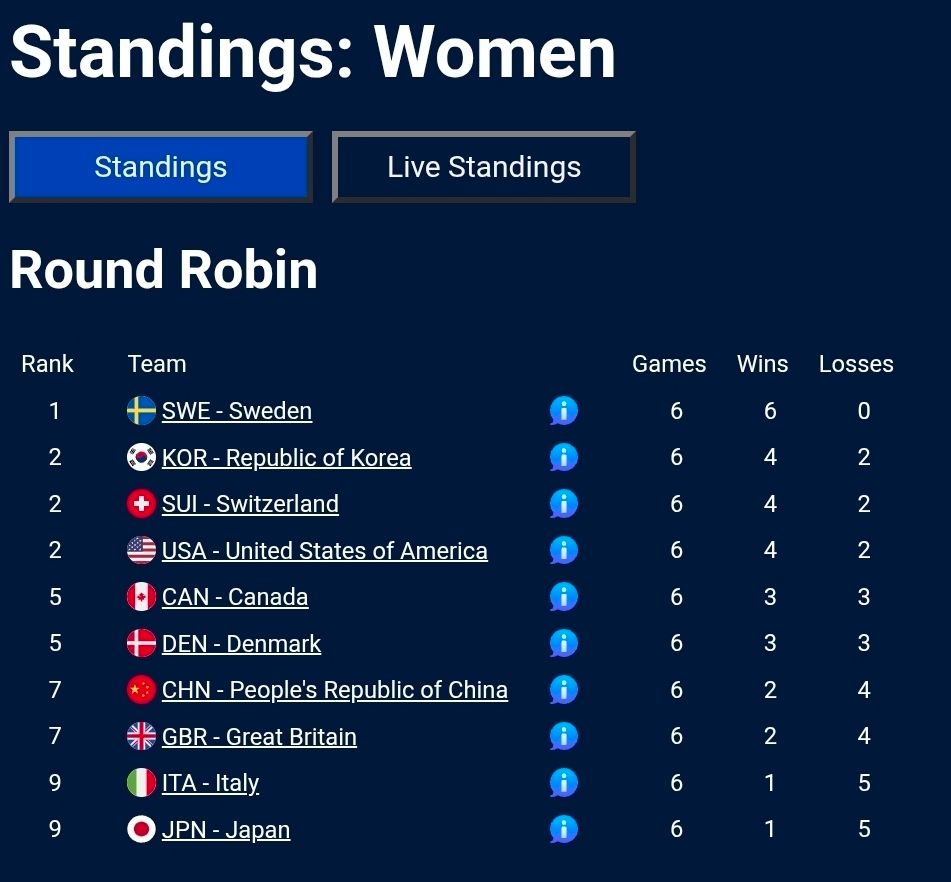Click info icon for People's Republic of China

coord(564,690)
